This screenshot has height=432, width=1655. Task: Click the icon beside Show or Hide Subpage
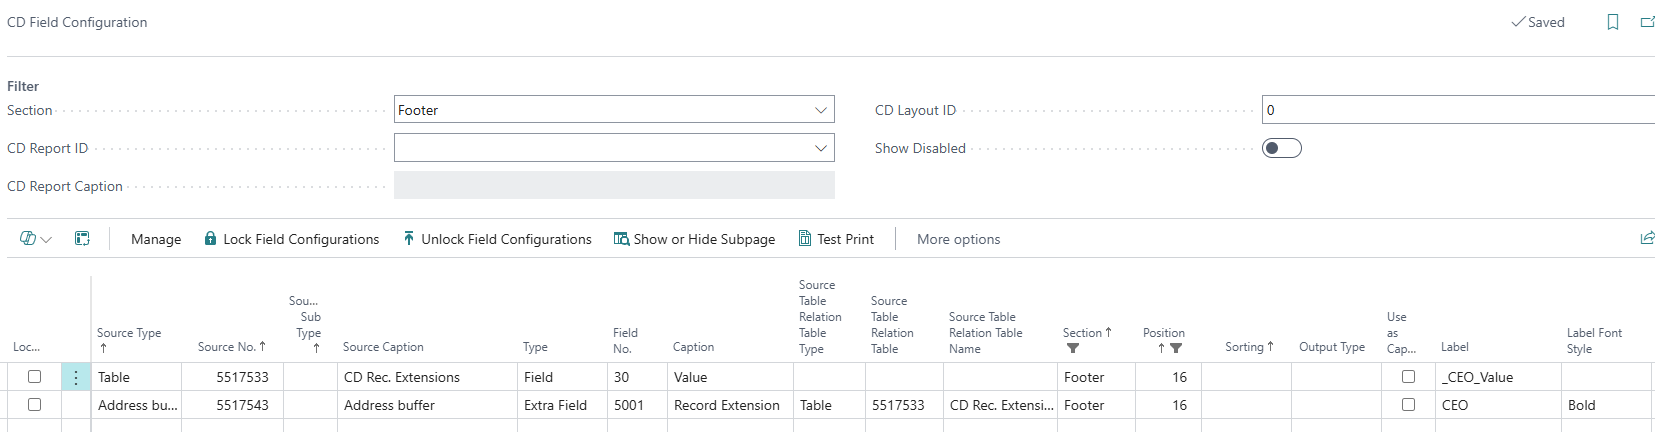(x=621, y=239)
